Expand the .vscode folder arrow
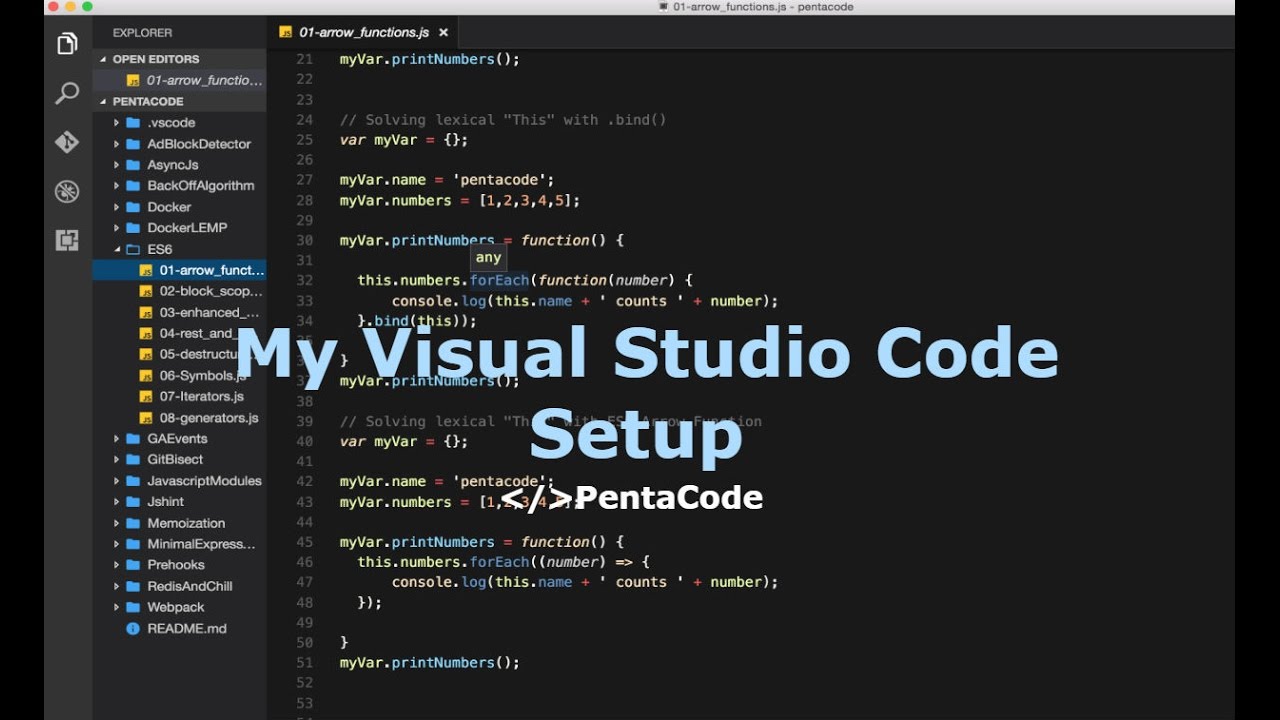Viewport: 1280px width, 720px height. pyautogui.click(x=117, y=123)
